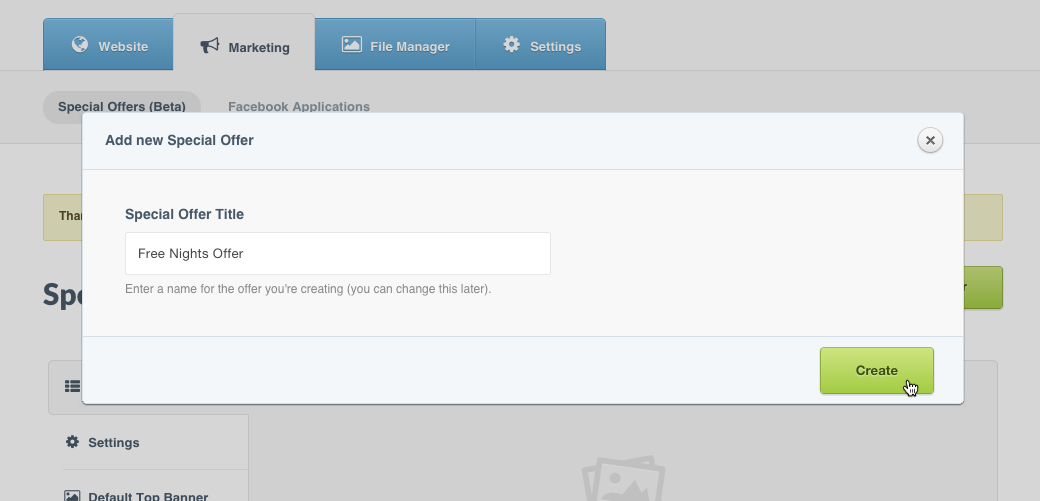Open the Facebook Applications sub-tab
Image resolution: width=1040 pixels, height=501 pixels.
[x=298, y=107]
